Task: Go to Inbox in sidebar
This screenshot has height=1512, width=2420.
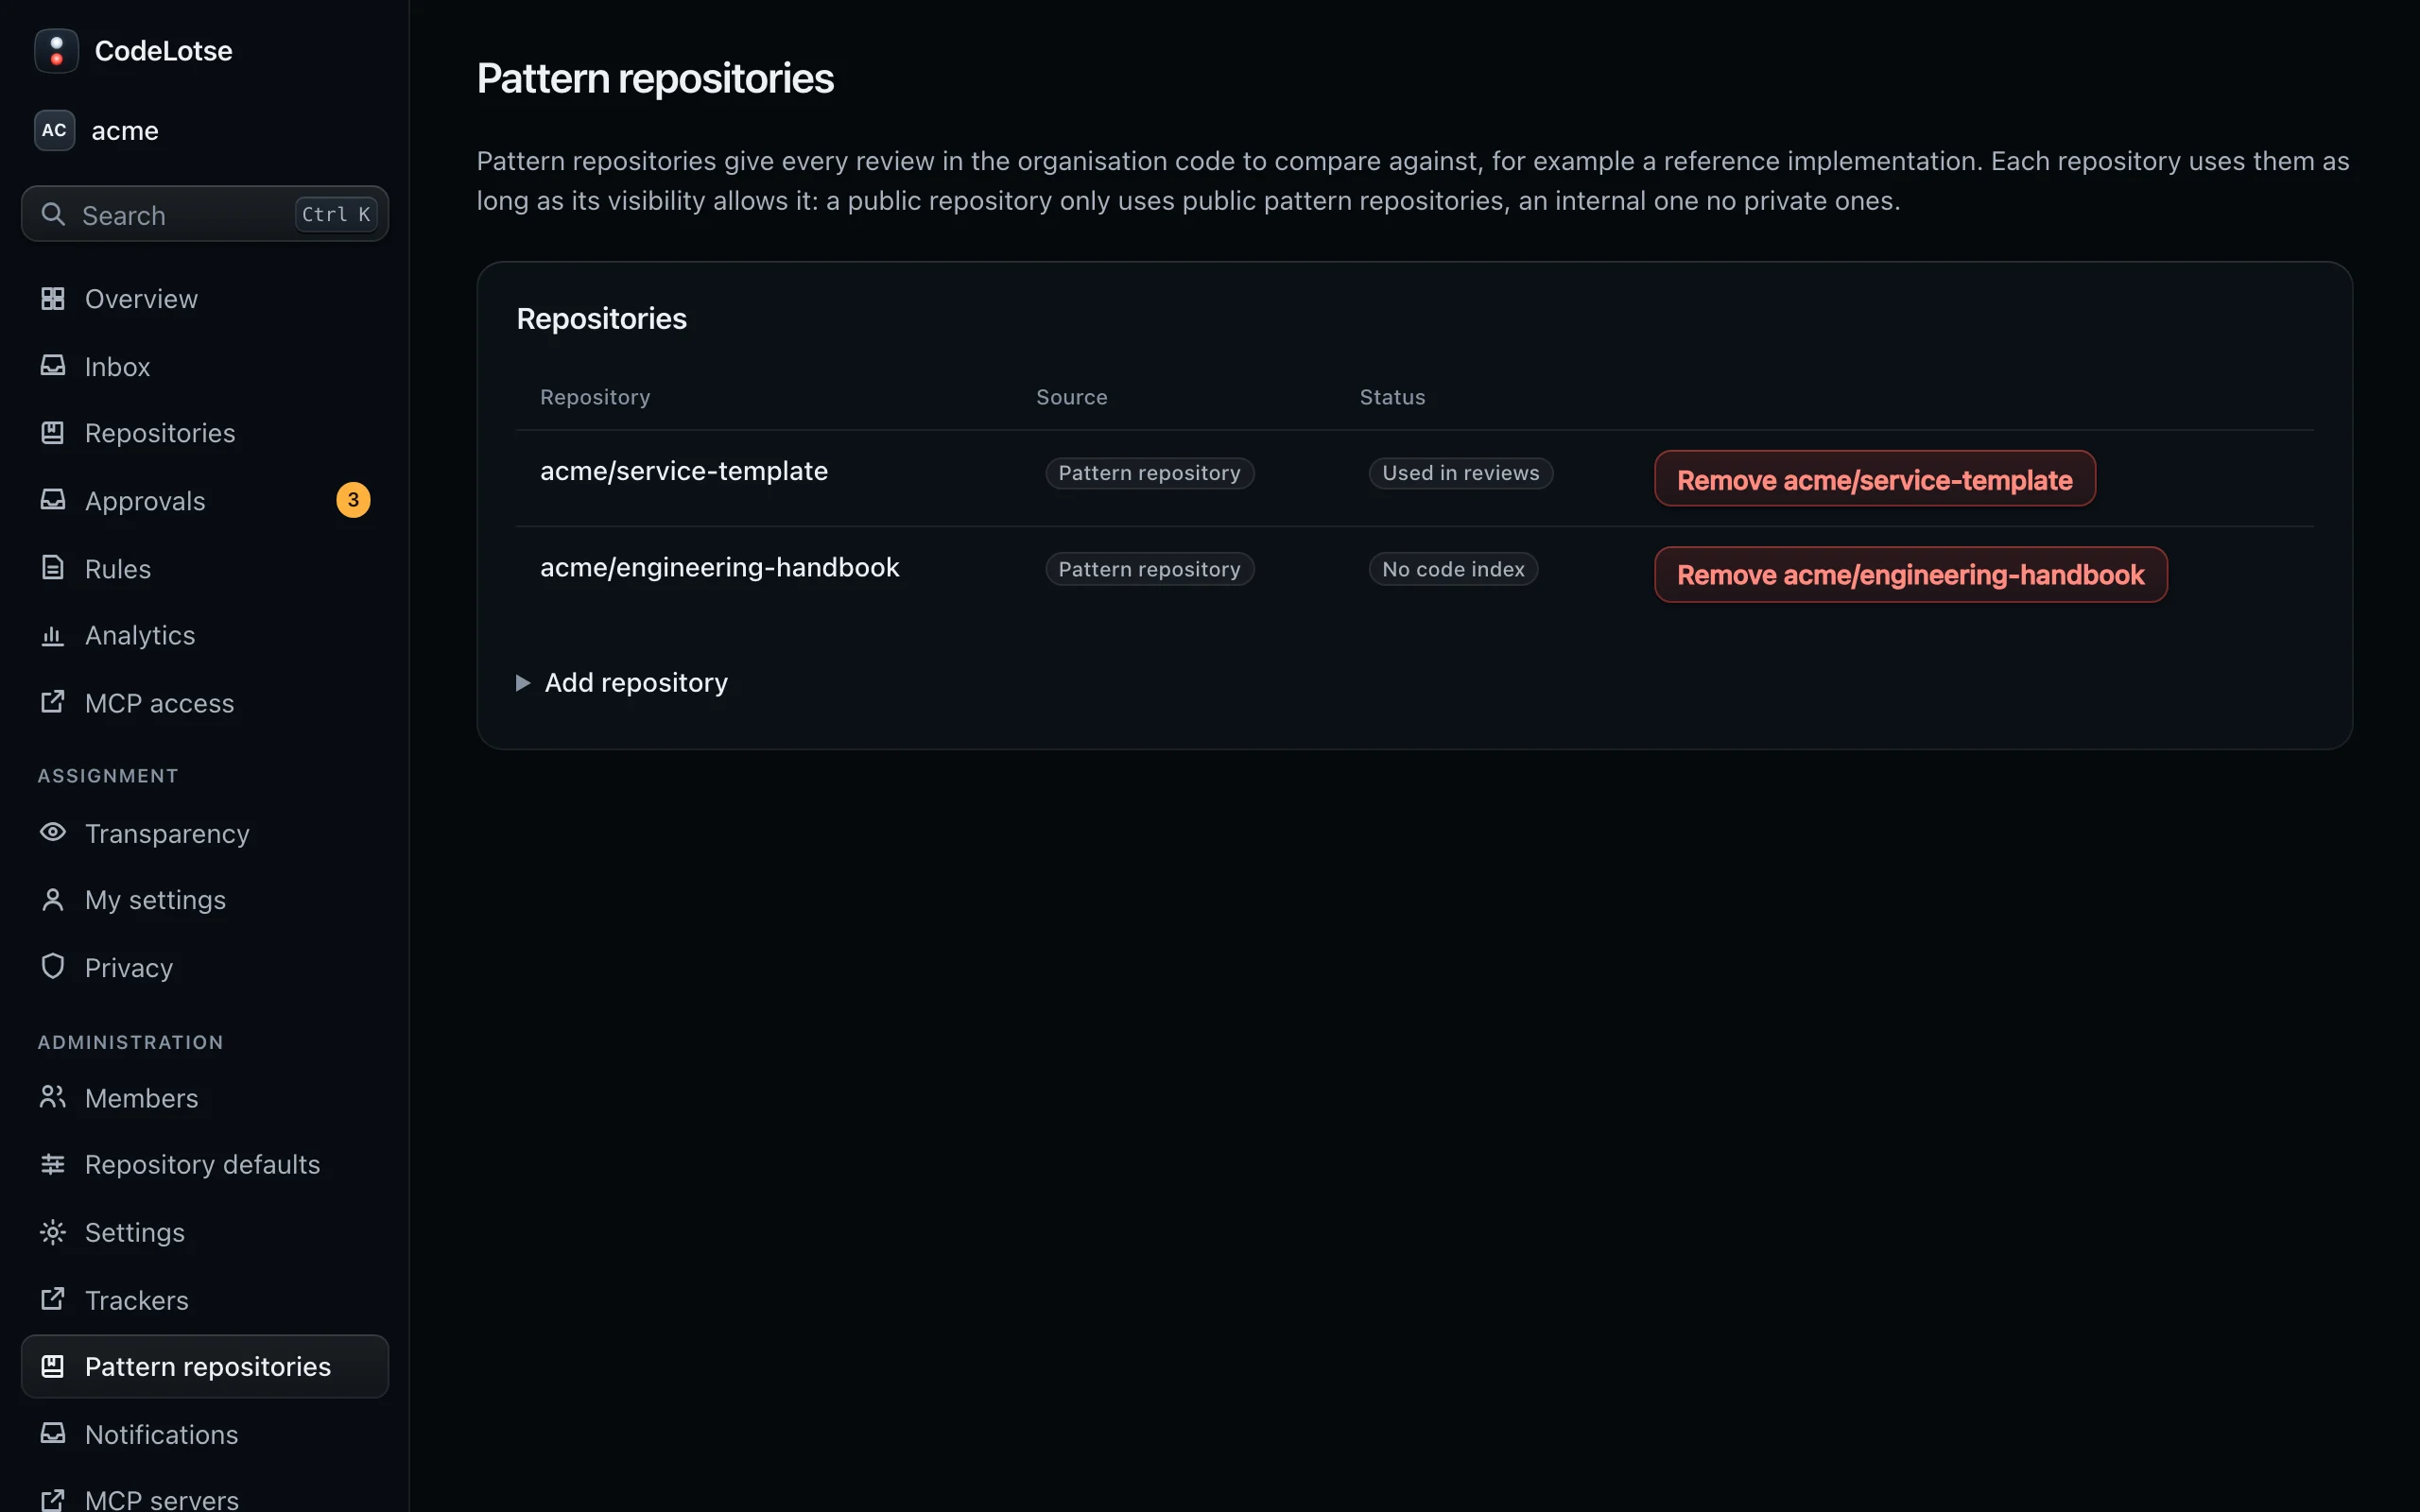Action: (205, 367)
